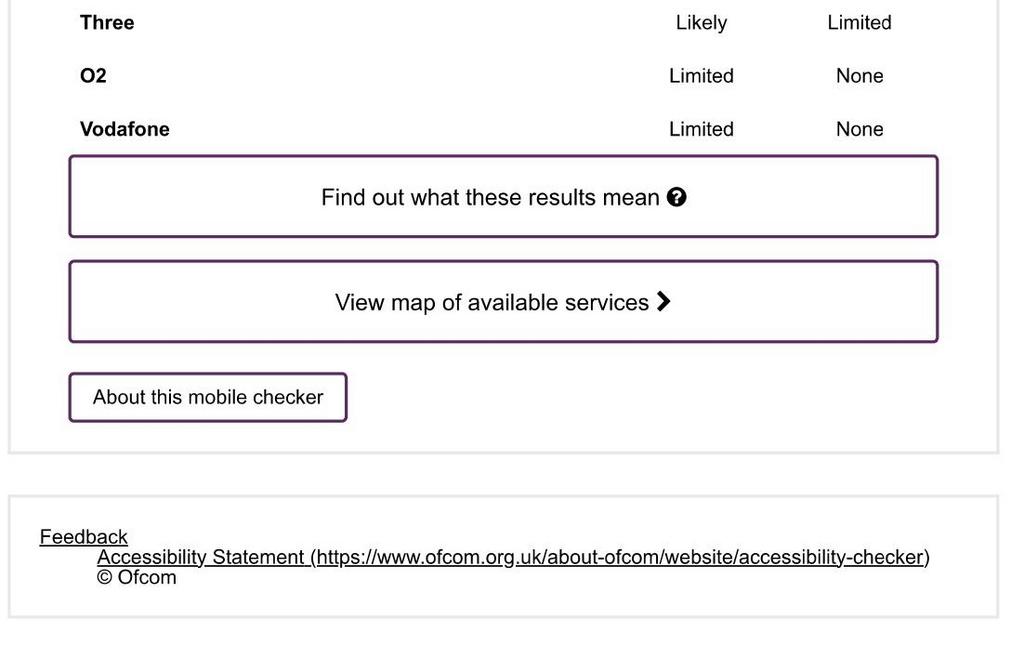
Task: Click O2's Limited coverage result
Action: (x=701, y=76)
